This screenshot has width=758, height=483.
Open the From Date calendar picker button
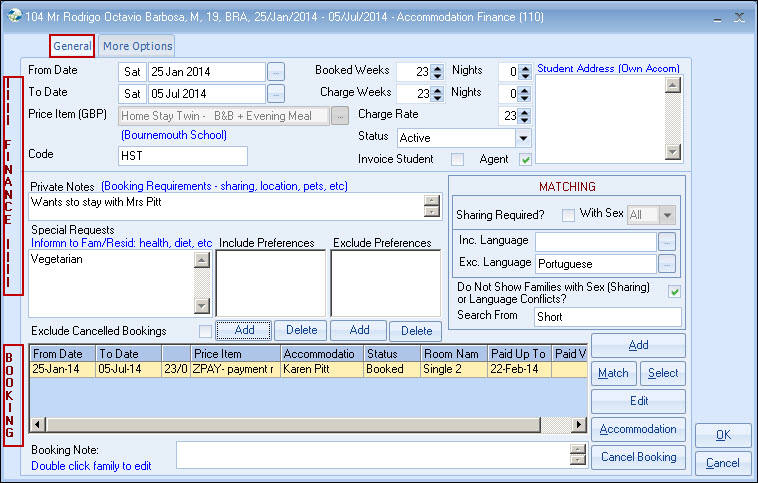point(276,72)
